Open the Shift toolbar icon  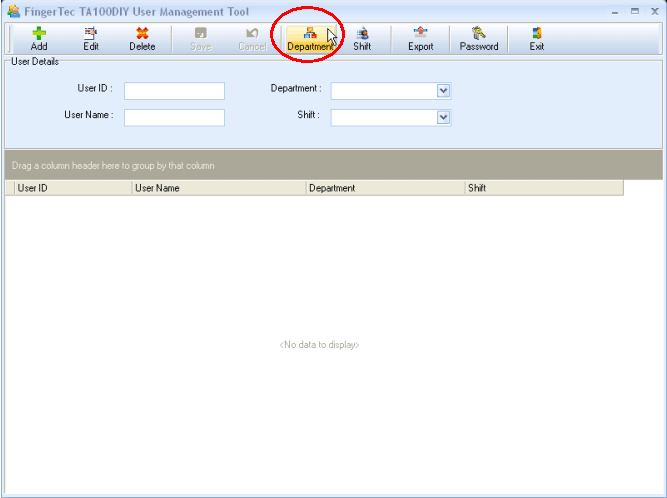coord(362,39)
